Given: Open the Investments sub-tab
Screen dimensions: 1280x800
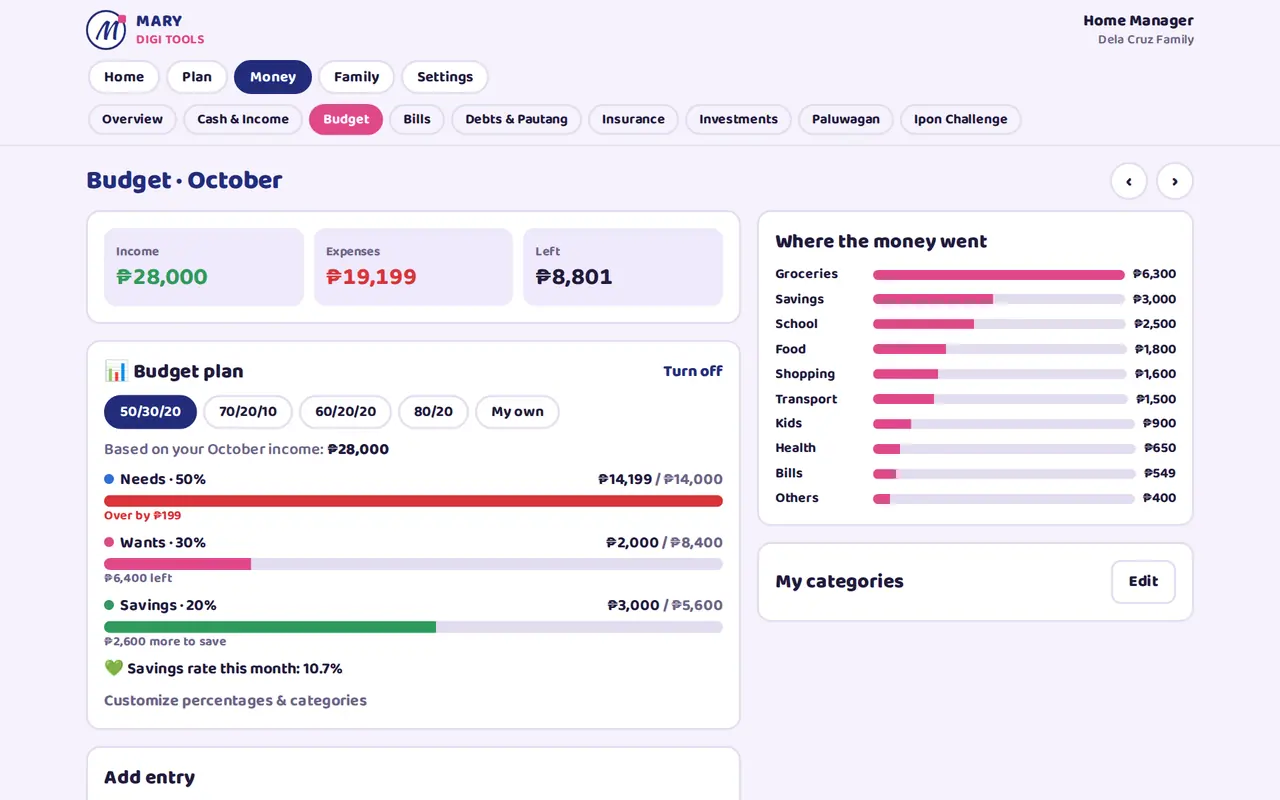Looking at the screenshot, I should (x=738, y=119).
